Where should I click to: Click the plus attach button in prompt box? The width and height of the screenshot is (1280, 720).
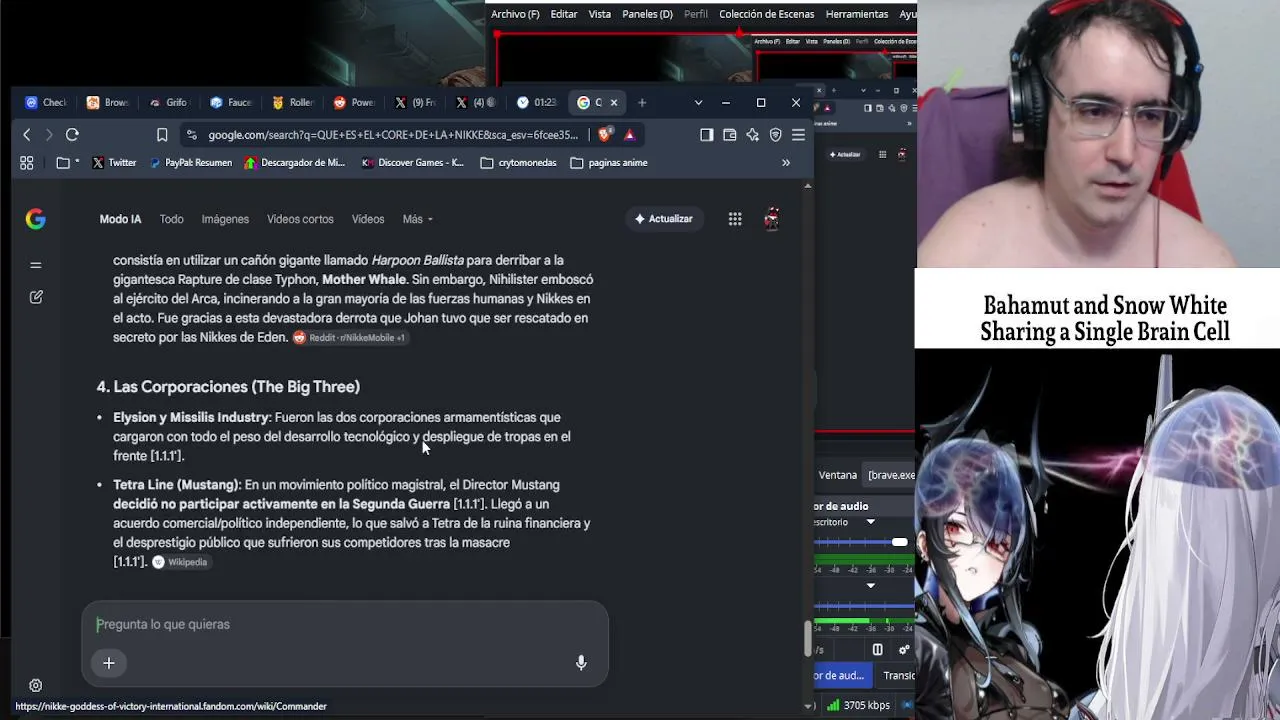(x=109, y=662)
